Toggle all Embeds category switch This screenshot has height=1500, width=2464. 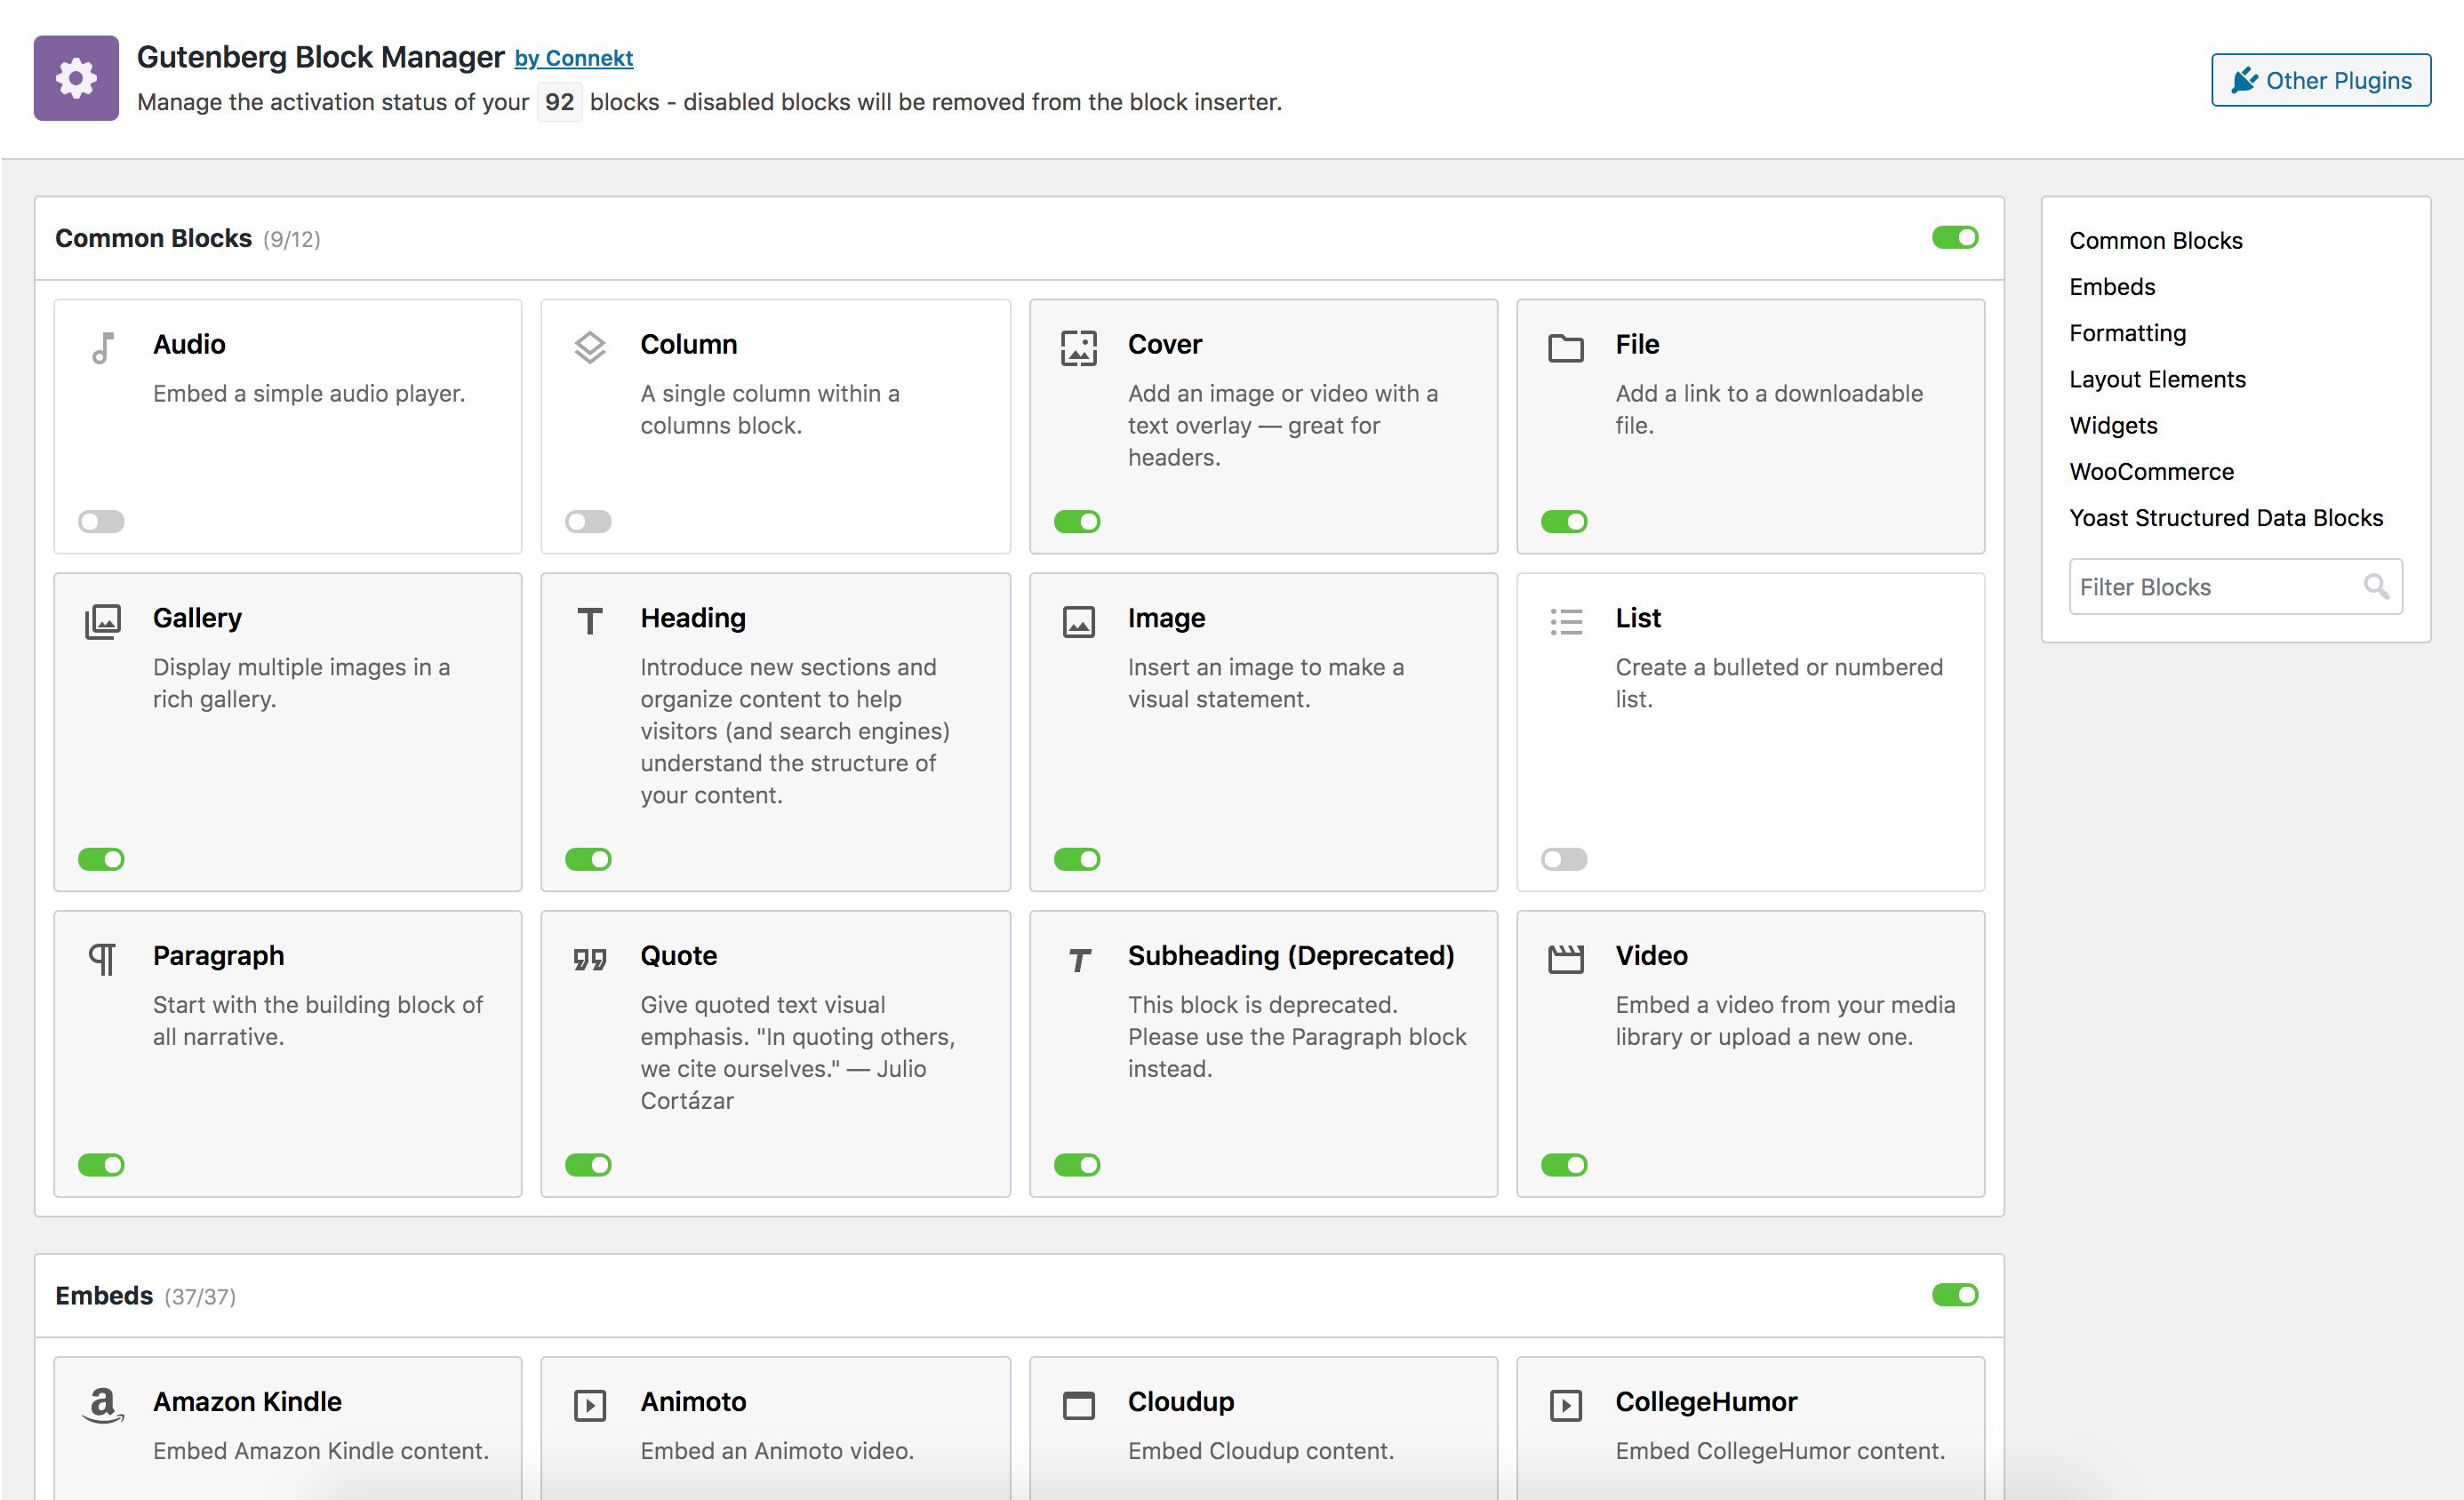pos(1954,1295)
